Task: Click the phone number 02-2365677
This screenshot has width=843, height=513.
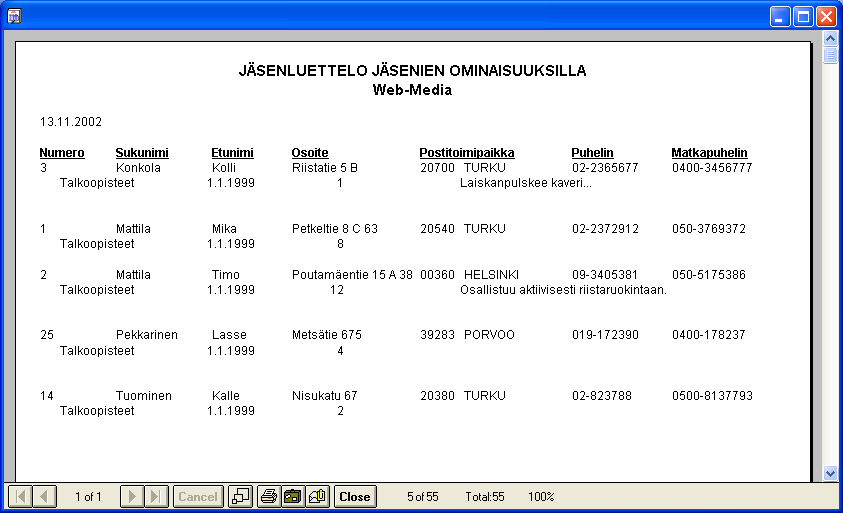Action: pyautogui.click(x=605, y=168)
